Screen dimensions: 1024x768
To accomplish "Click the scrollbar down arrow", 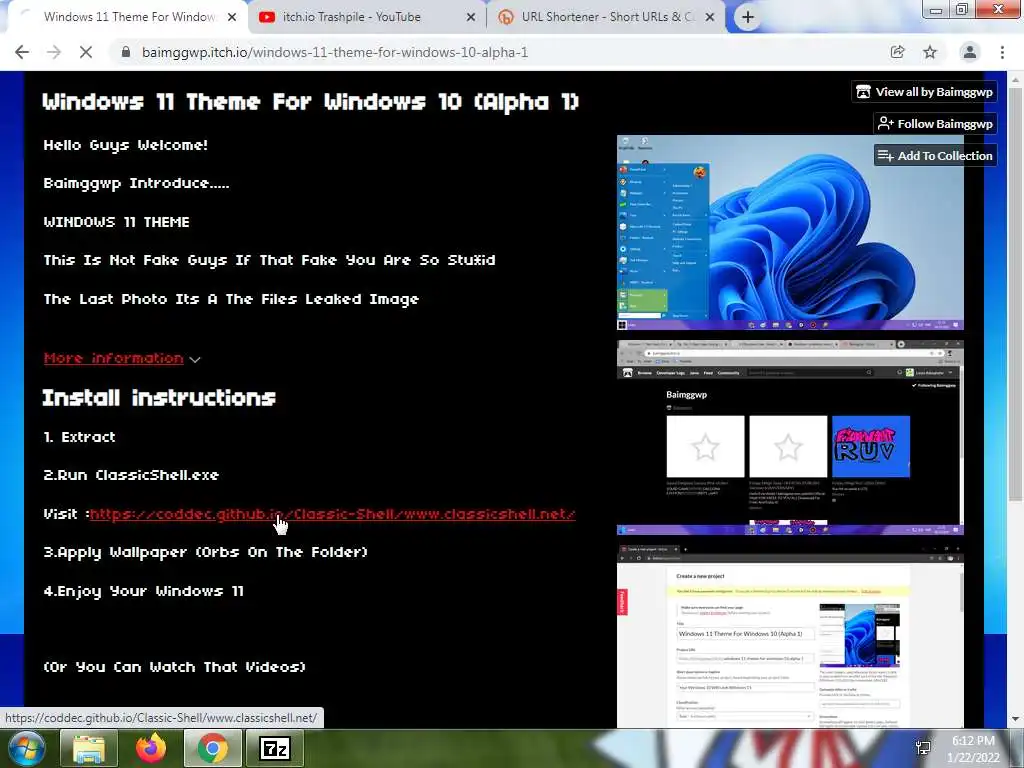I will (1015, 719).
